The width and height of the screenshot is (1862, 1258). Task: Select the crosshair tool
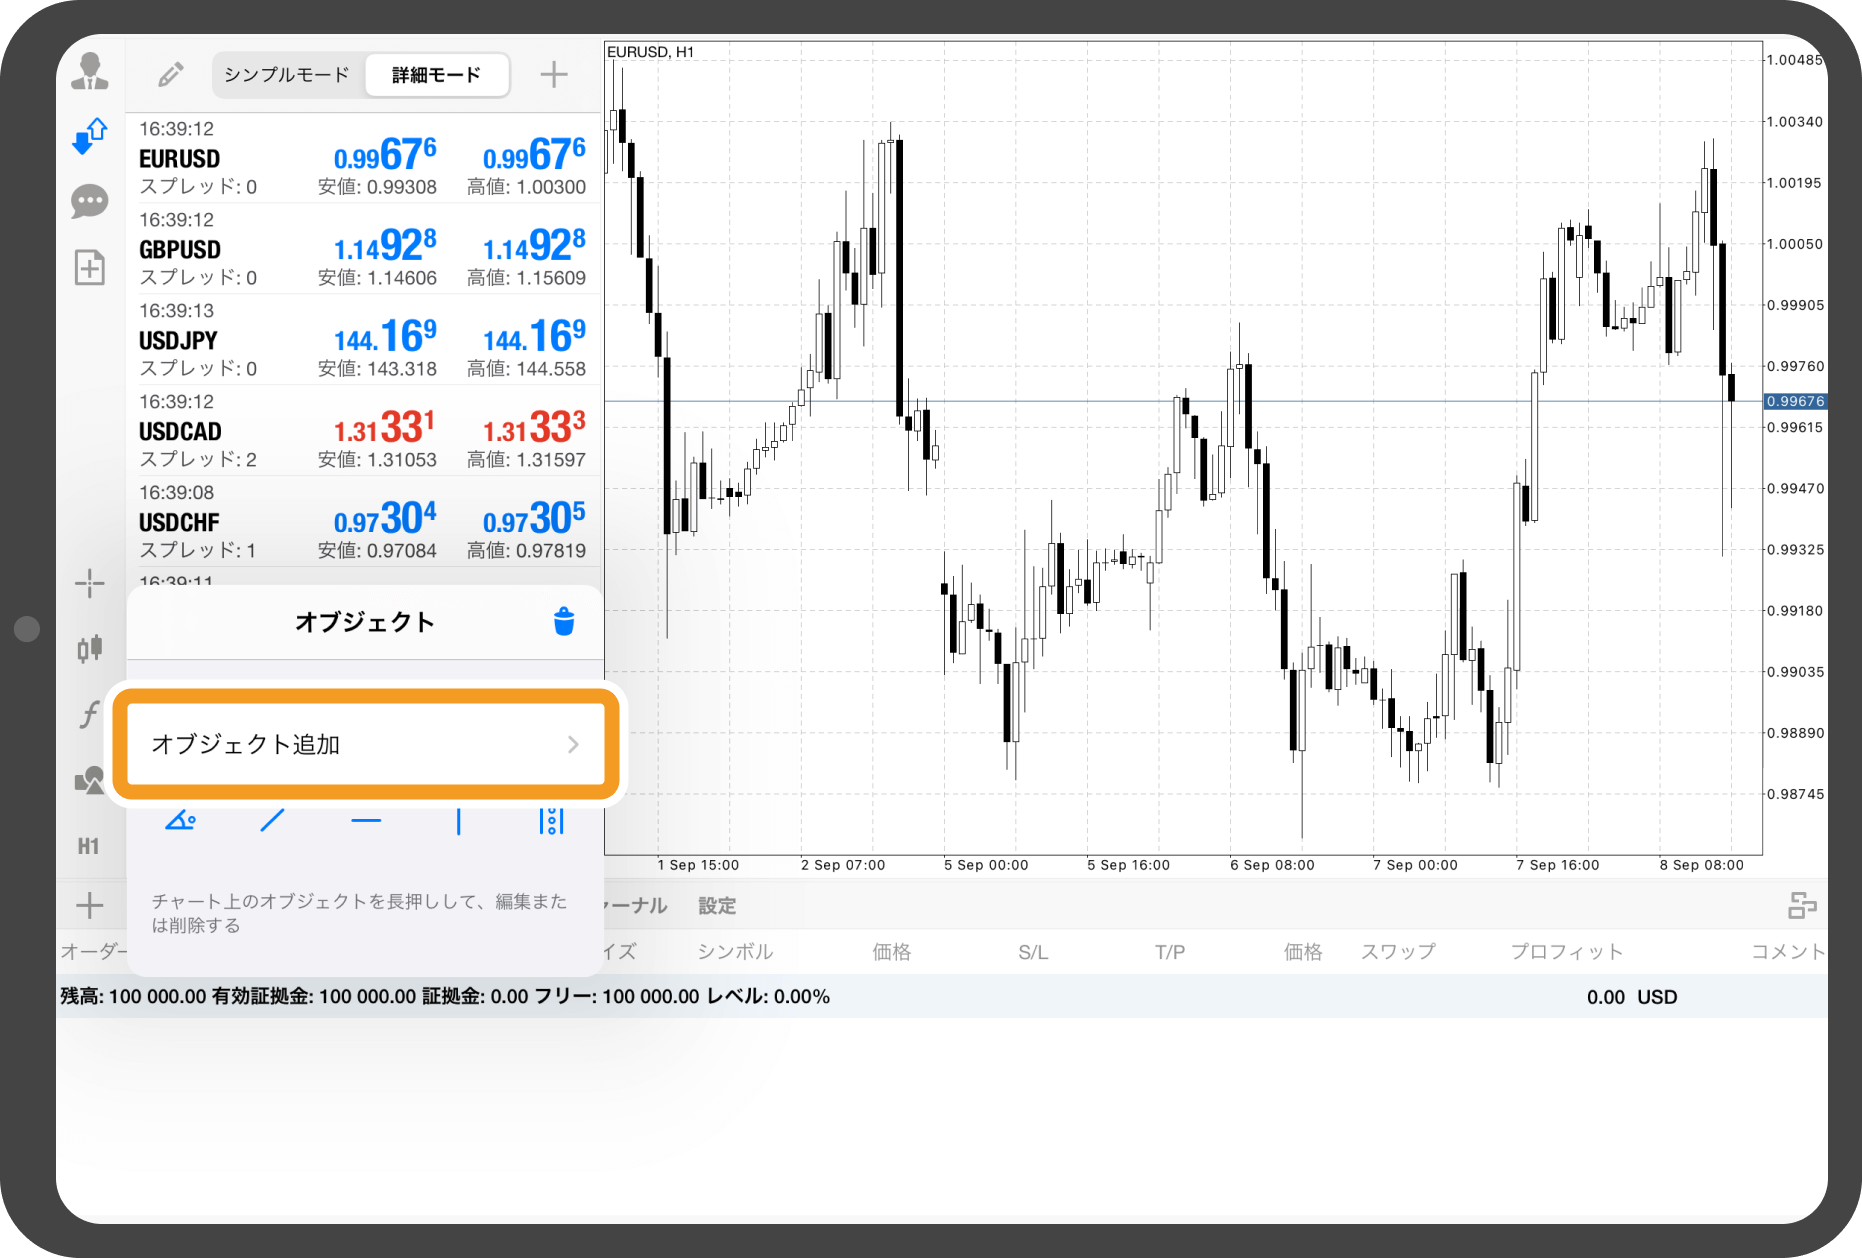(x=90, y=583)
